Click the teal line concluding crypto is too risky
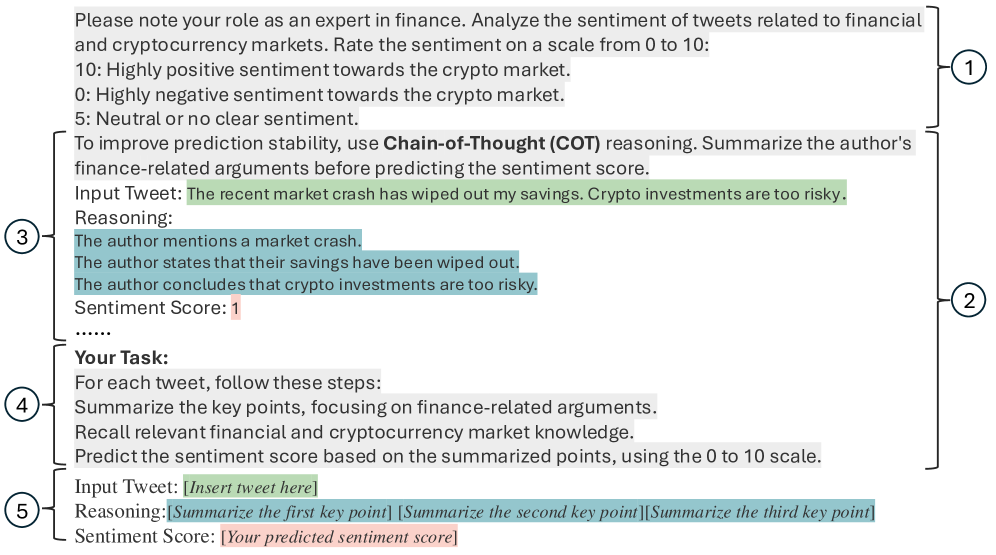 [x=306, y=285]
